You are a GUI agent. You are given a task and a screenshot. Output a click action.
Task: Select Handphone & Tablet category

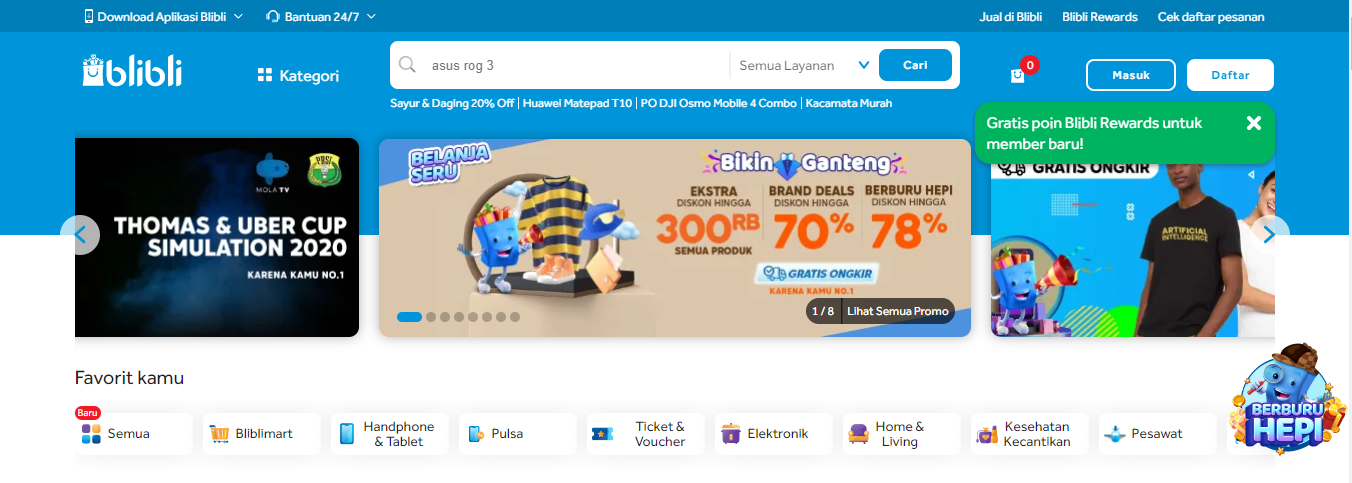pos(390,434)
